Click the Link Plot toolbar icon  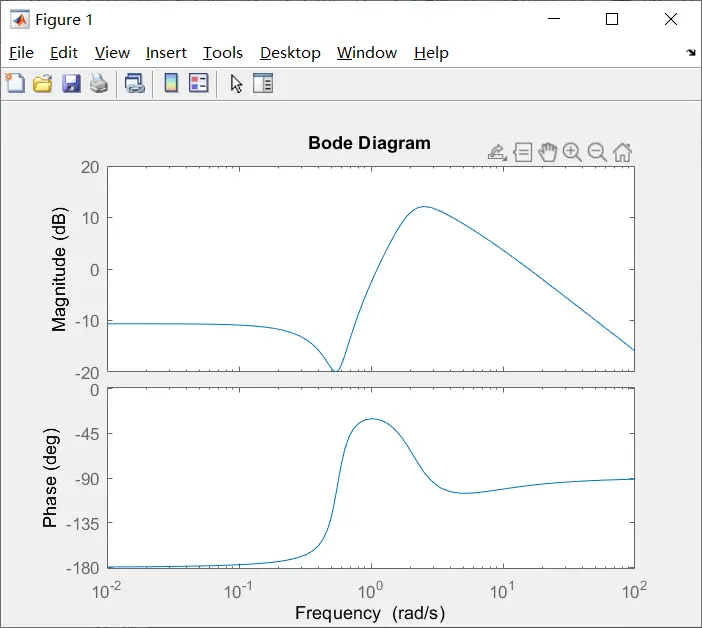135,84
